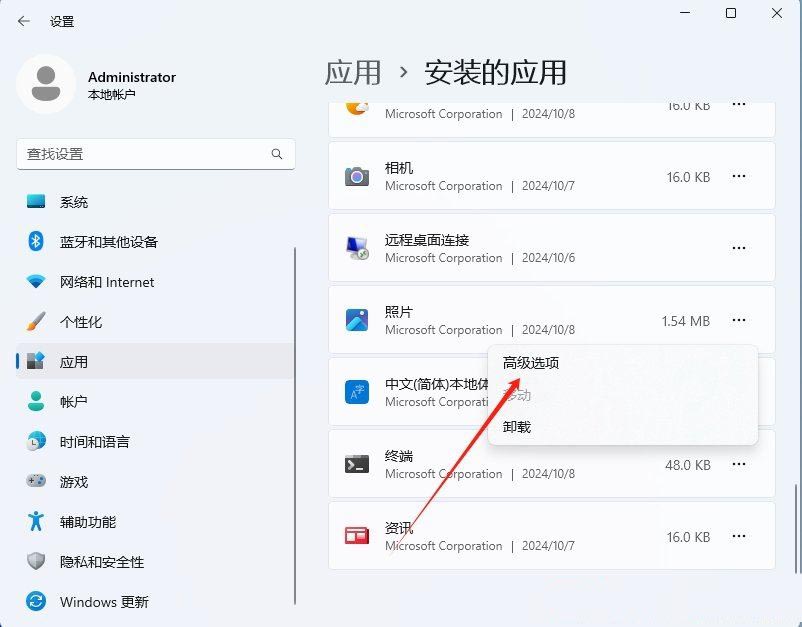Screen dimensions: 802x627
Task: Open 辅助功能 settings
Action: coord(155,522)
